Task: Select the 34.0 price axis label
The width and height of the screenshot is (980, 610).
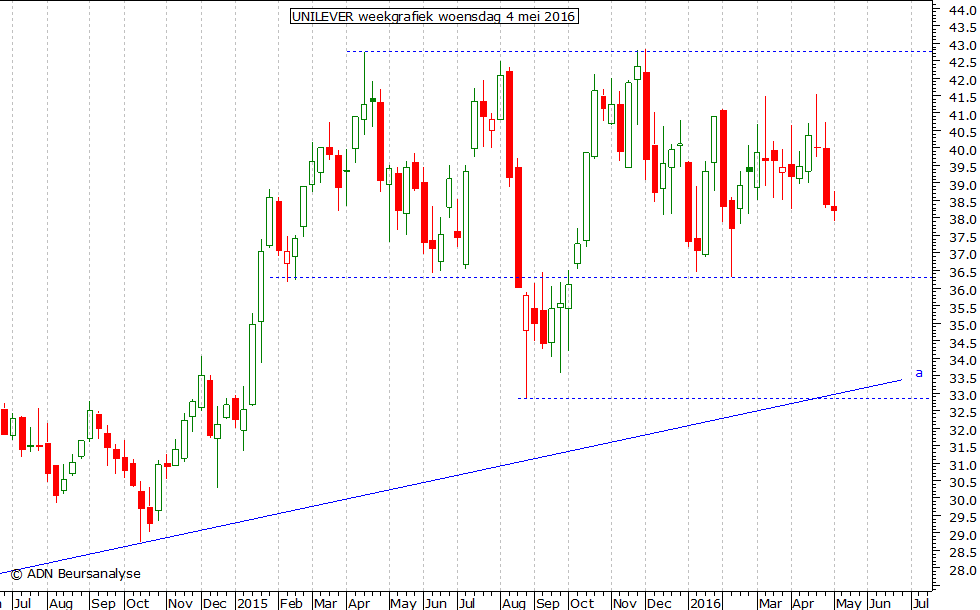Action: (962, 361)
